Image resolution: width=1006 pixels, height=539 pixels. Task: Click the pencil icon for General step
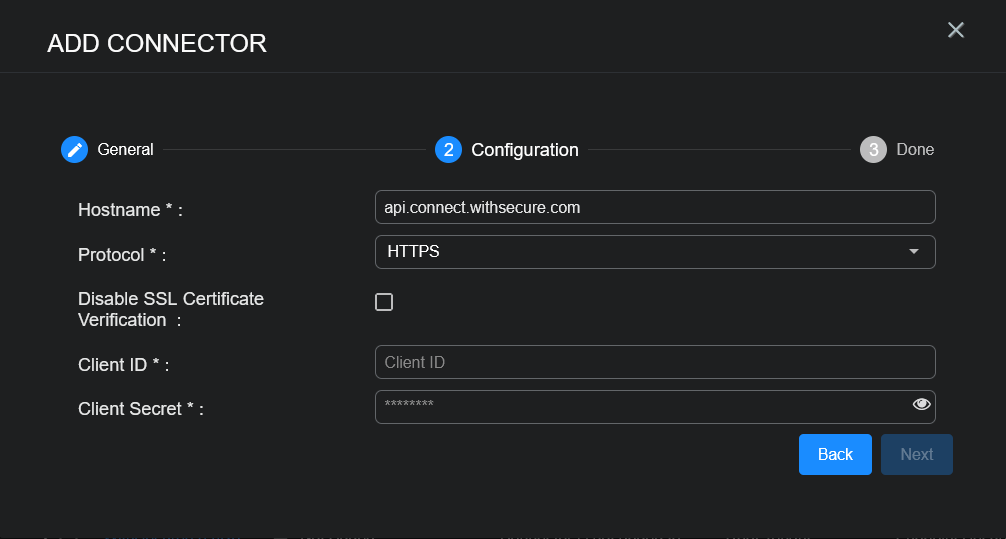click(x=74, y=149)
